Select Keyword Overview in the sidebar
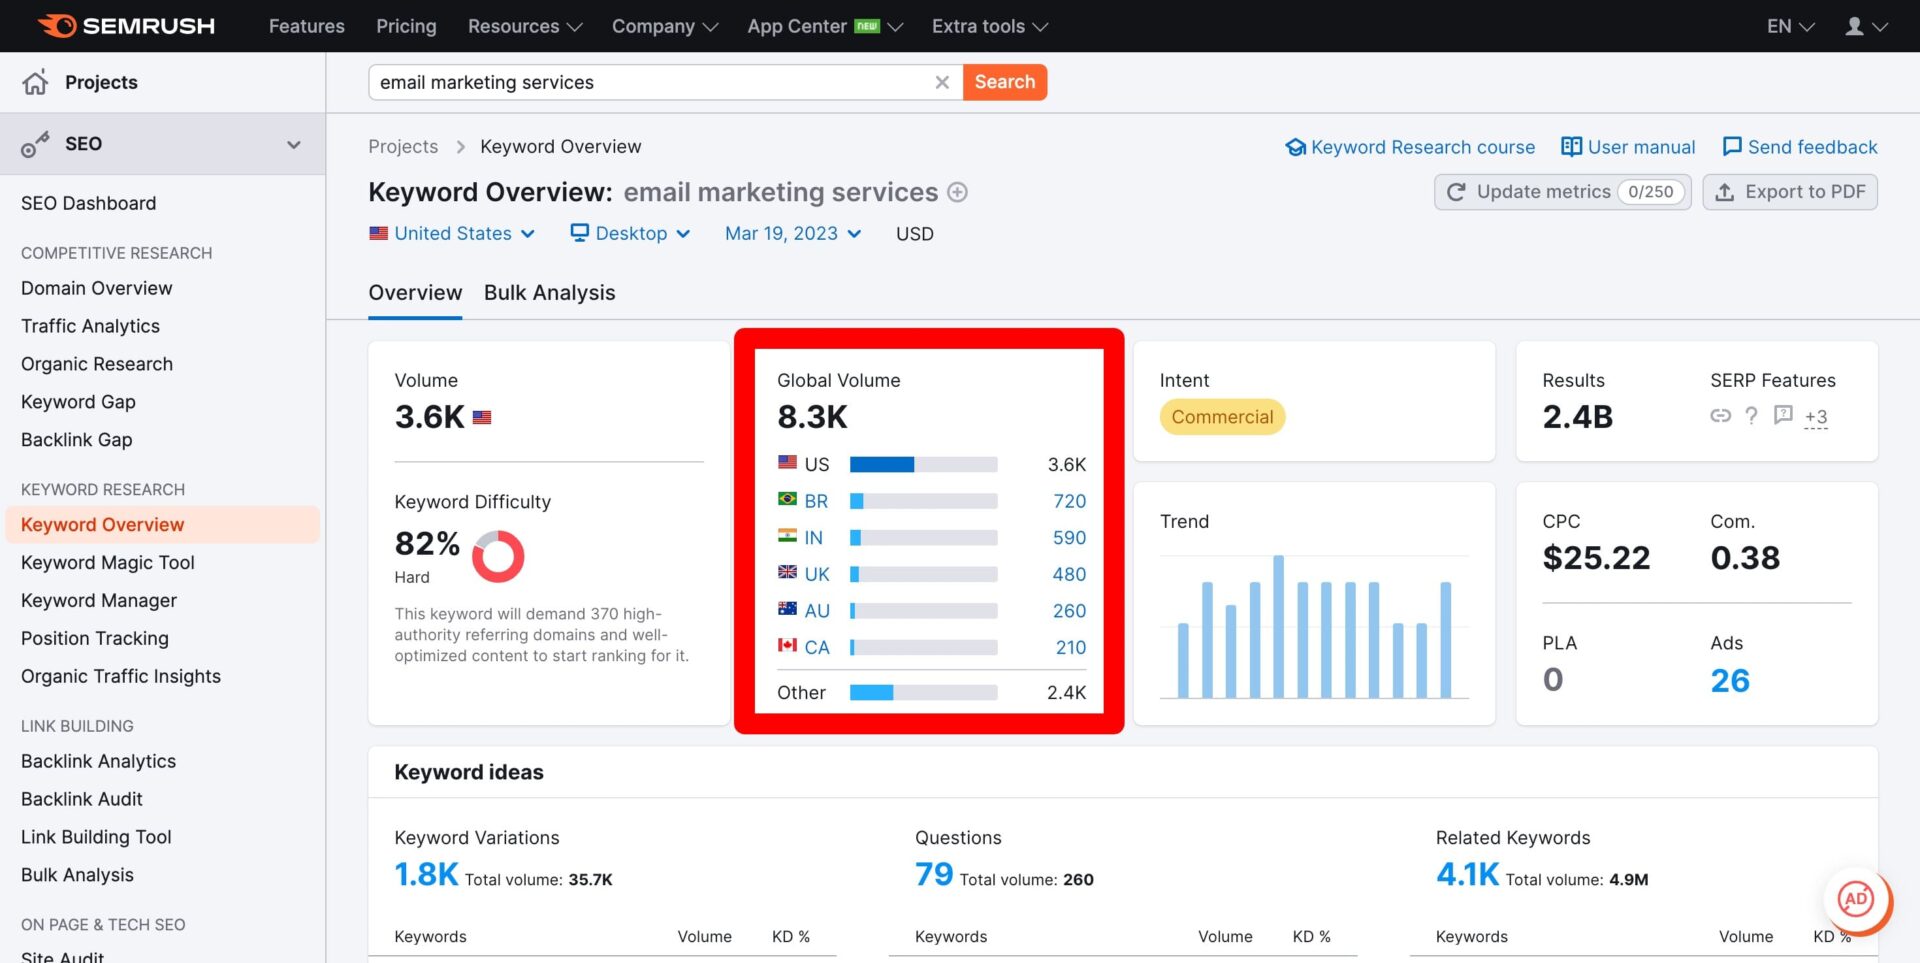 click(x=162, y=525)
